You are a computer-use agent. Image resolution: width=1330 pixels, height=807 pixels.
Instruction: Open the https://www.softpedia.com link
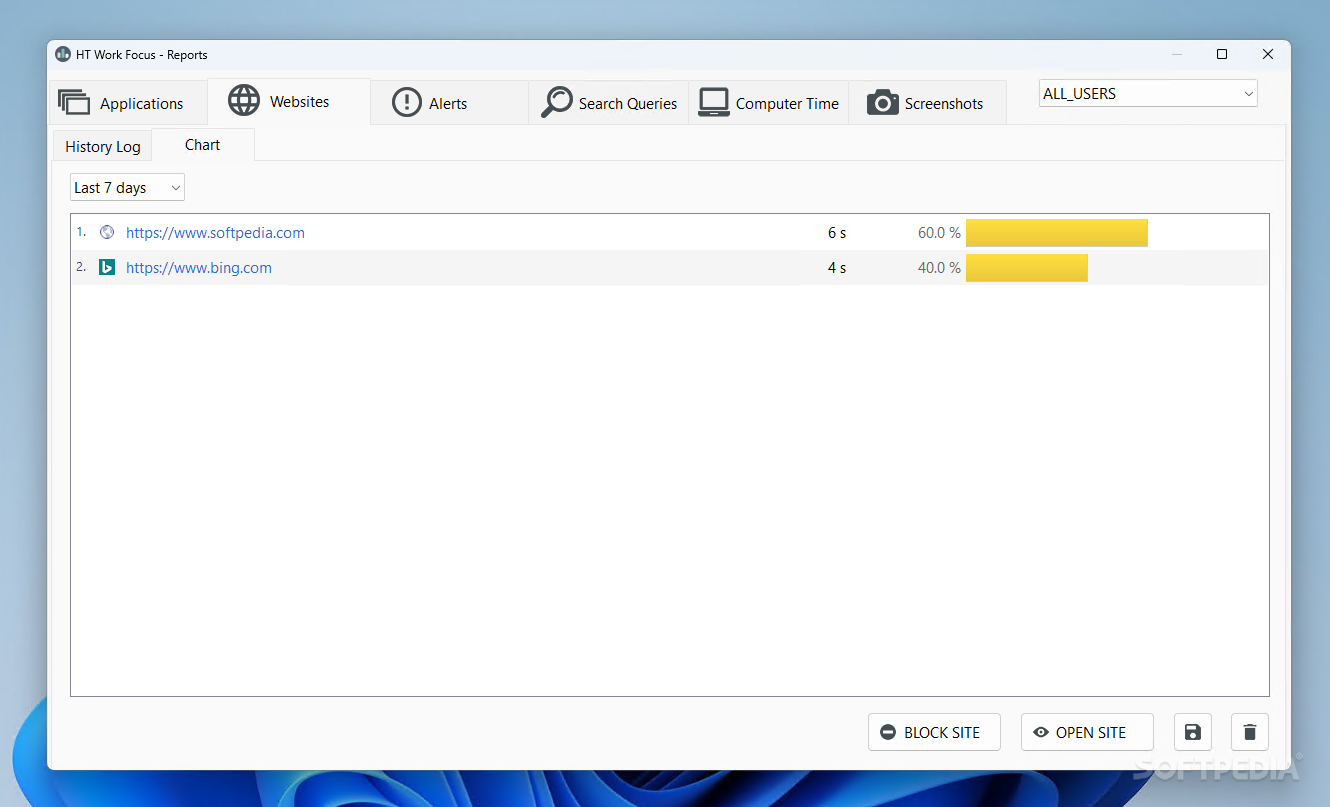click(x=215, y=233)
